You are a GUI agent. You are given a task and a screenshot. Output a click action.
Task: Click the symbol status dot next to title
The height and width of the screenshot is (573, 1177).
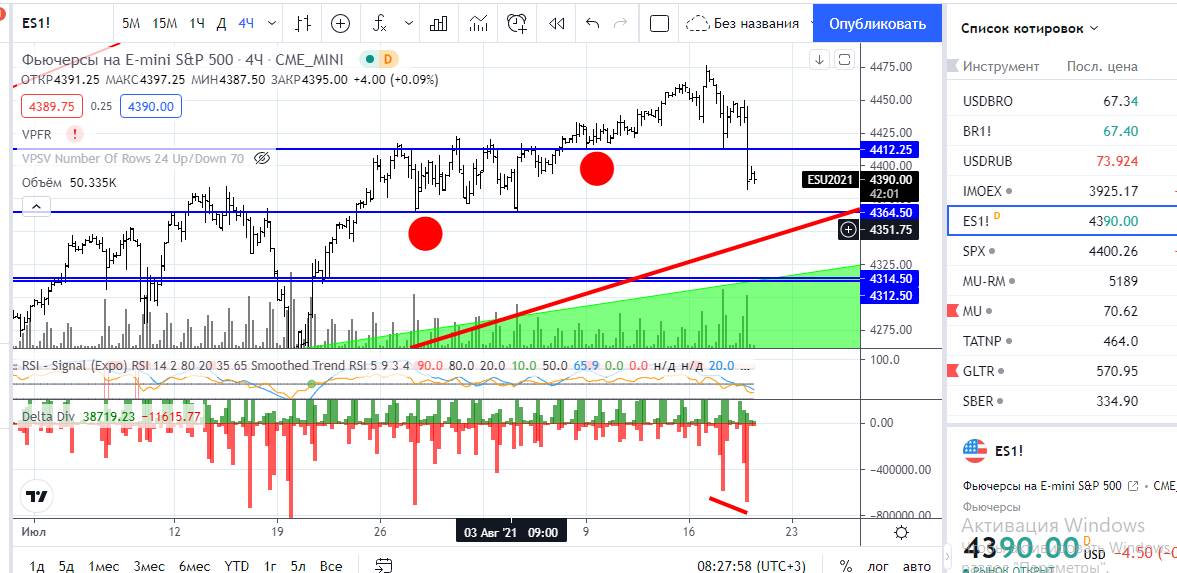pyautogui.click(x=370, y=59)
